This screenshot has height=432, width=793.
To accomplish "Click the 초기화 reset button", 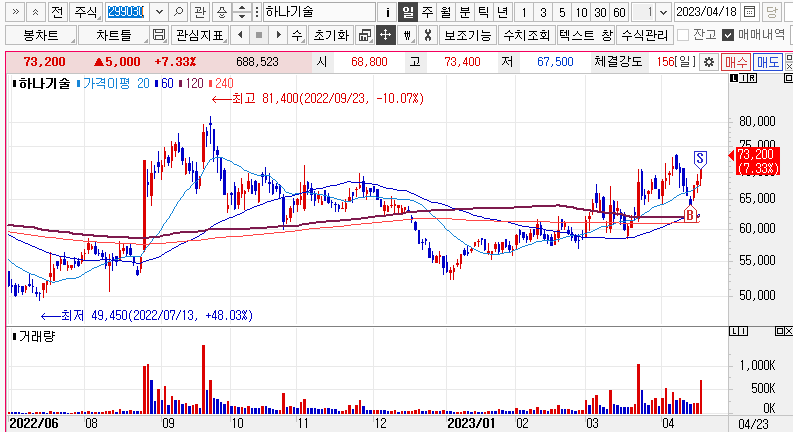I will 331,35.
